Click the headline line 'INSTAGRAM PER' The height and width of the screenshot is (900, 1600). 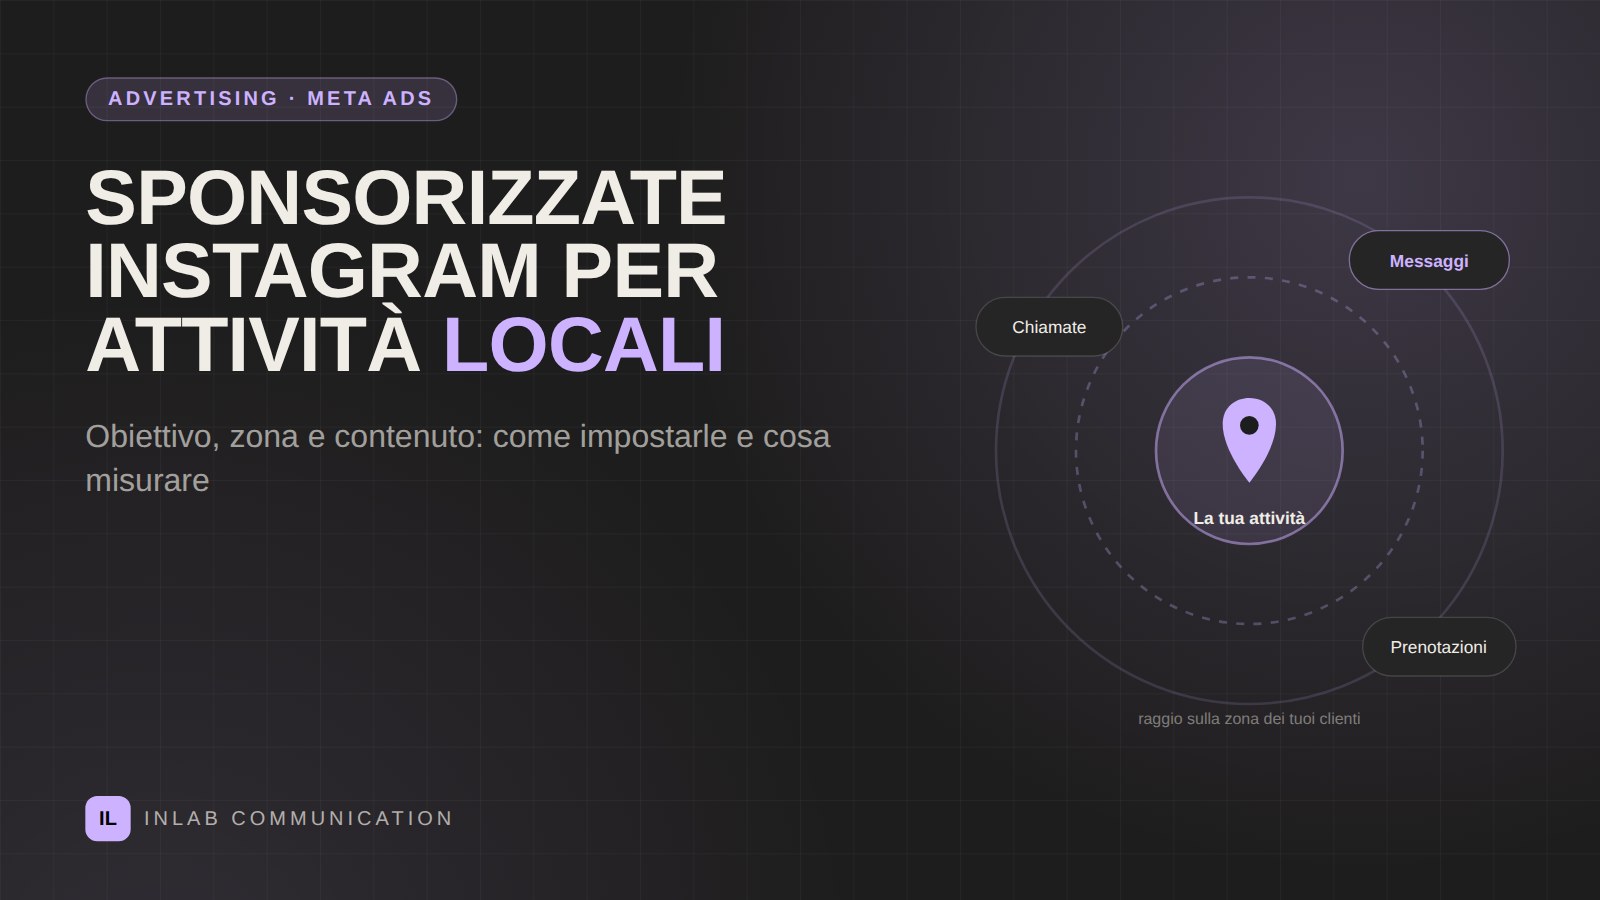tap(402, 271)
